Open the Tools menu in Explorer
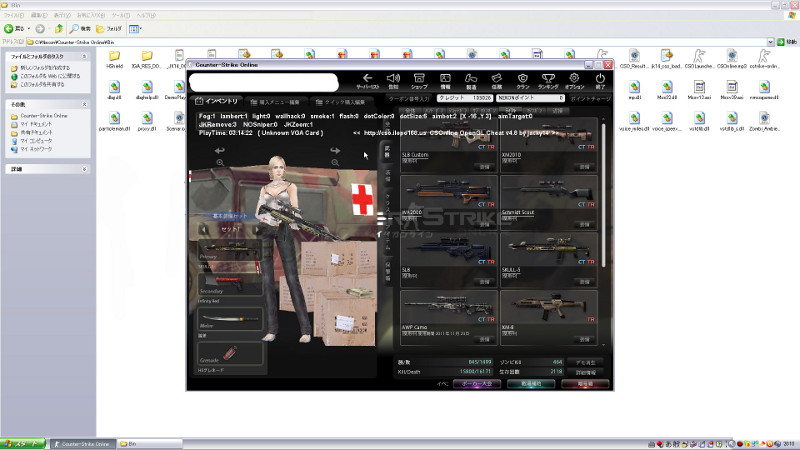Viewport: 800px width, 450px height. click(x=120, y=15)
